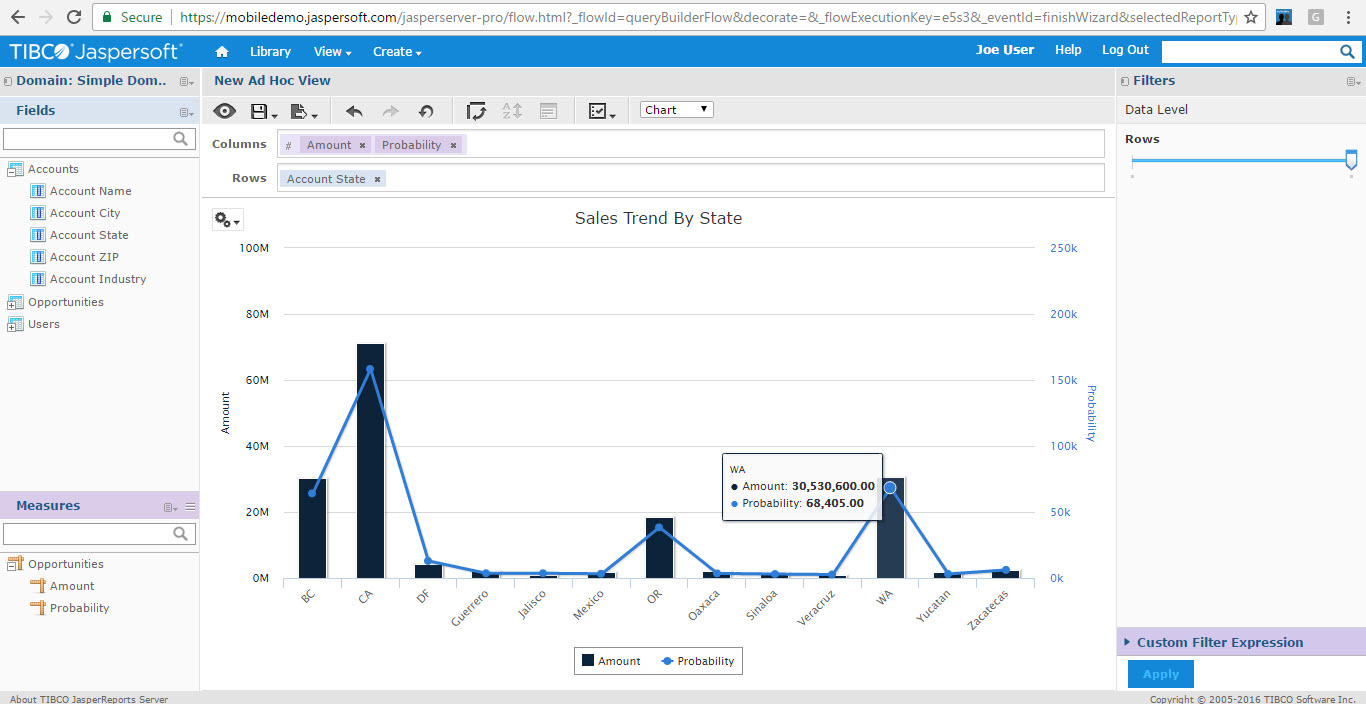Click the switch group pivot icon

click(x=477, y=111)
